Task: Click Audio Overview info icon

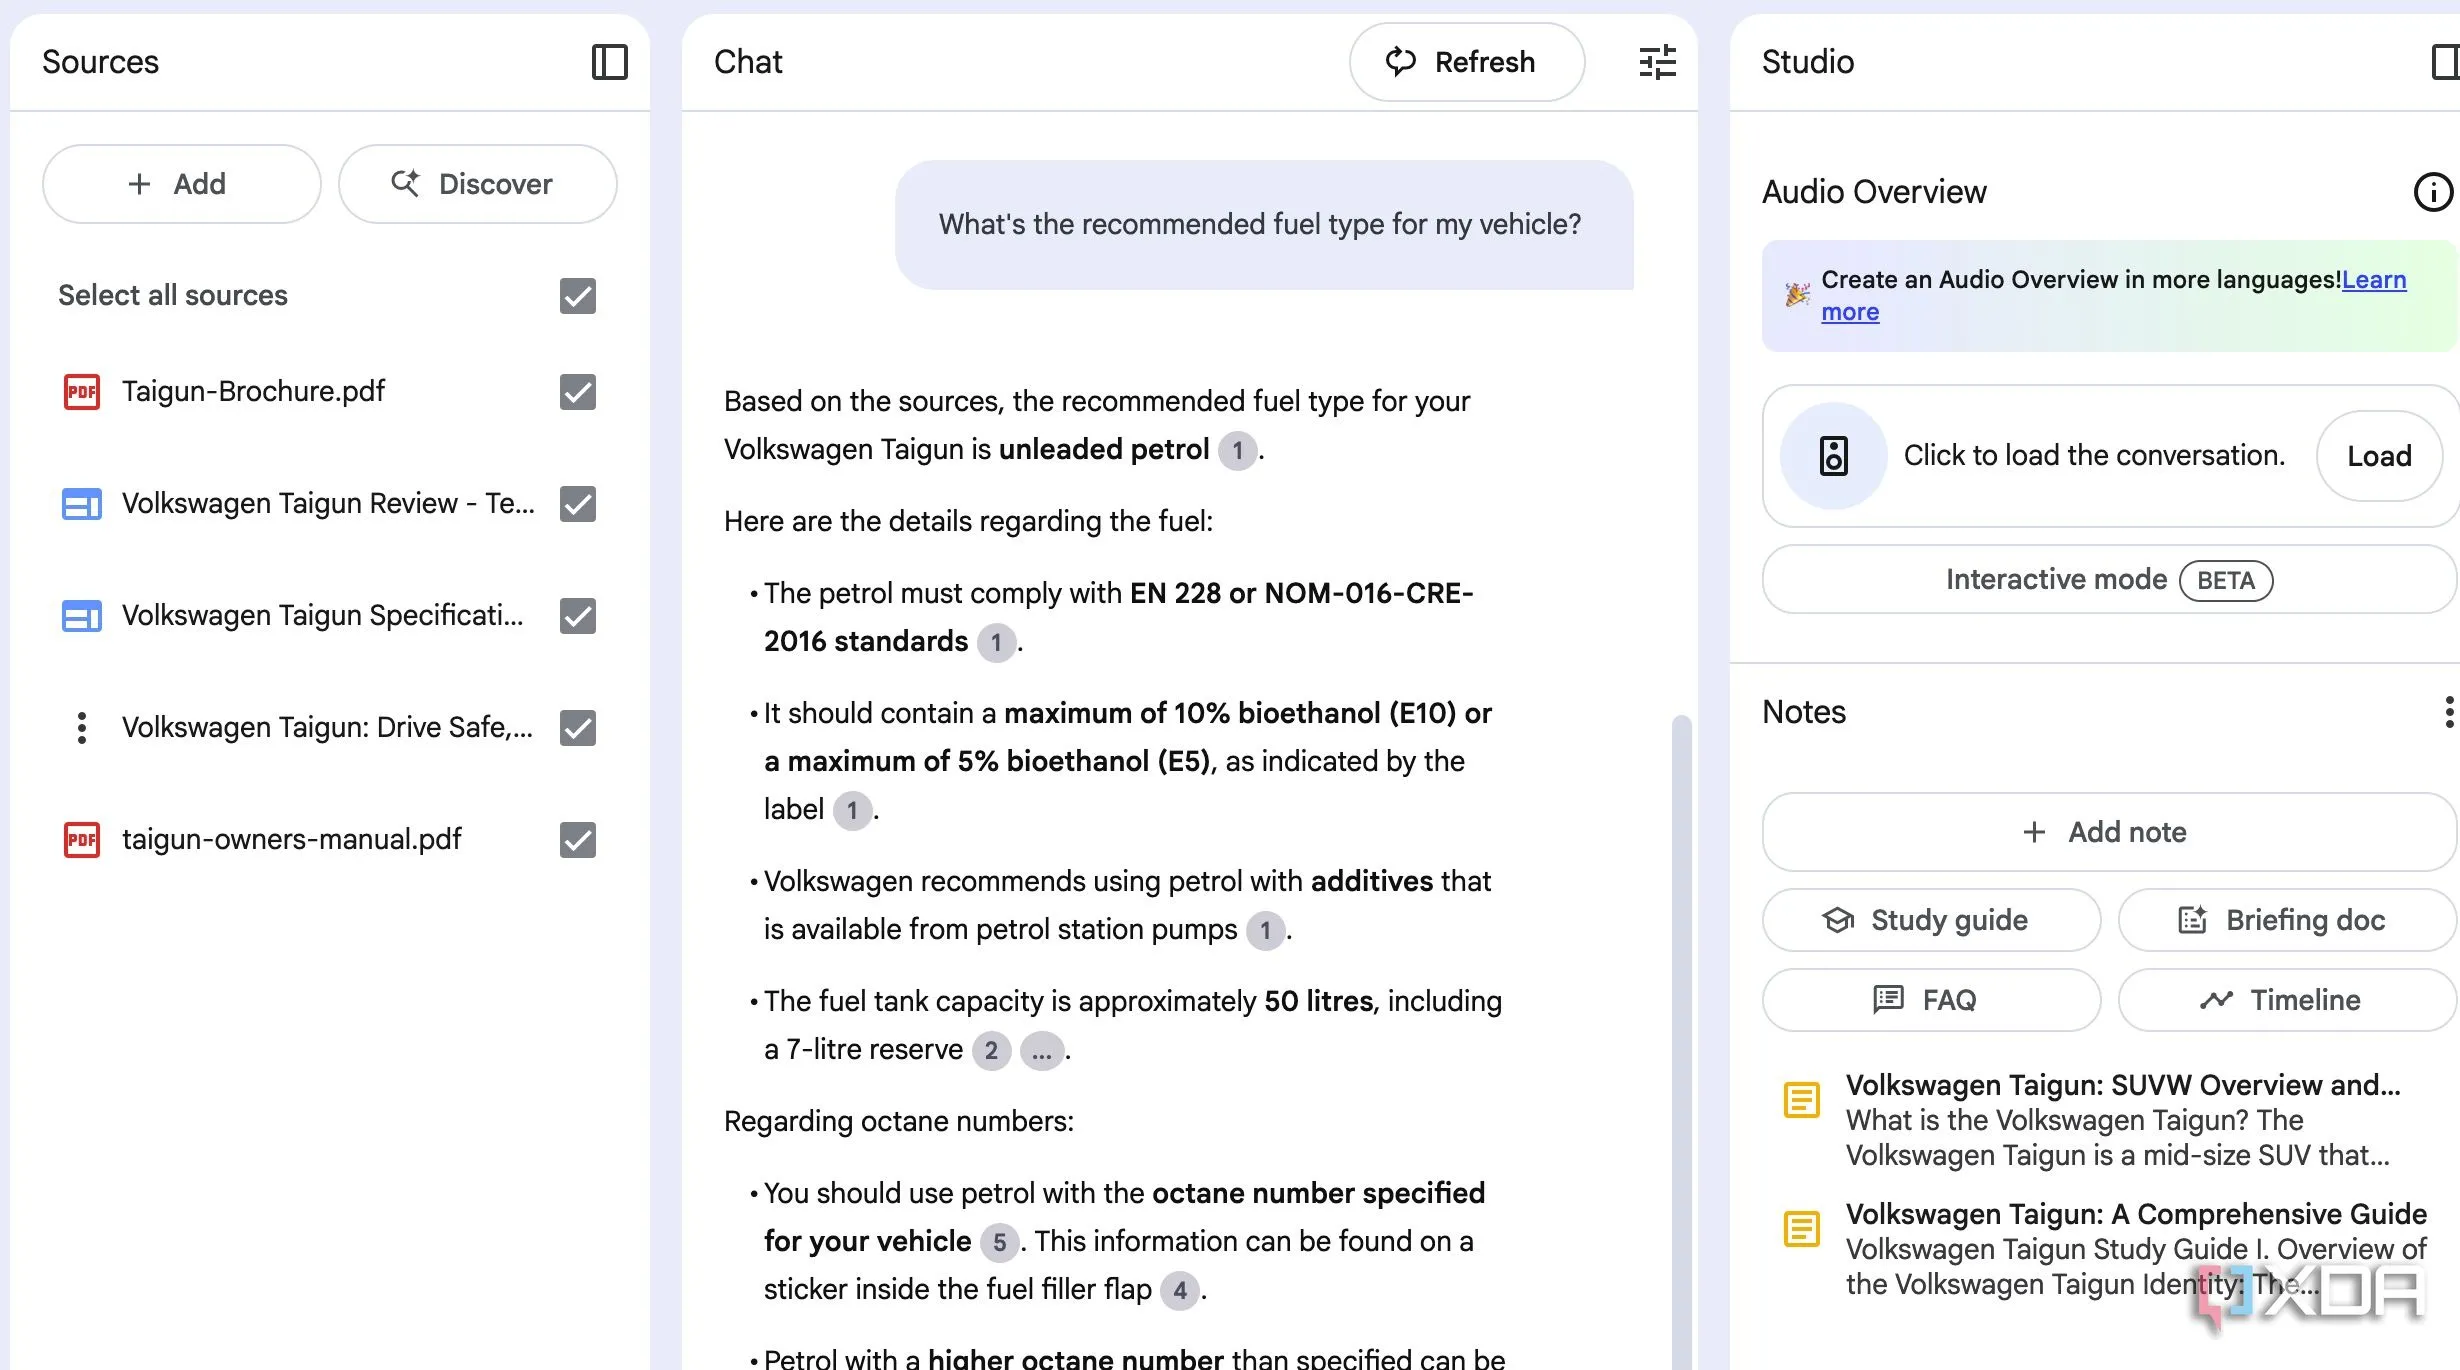Action: tap(2432, 191)
